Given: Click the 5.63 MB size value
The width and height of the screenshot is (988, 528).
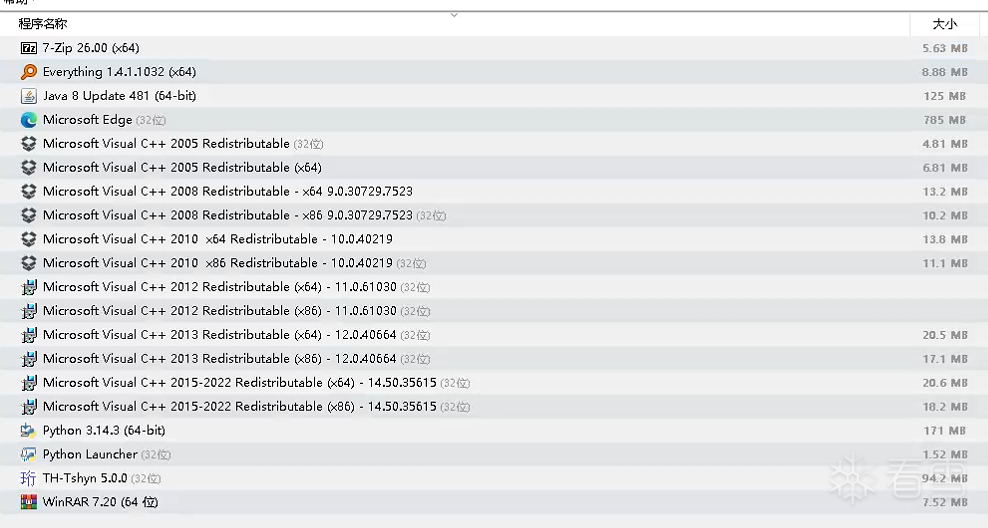Looking at the screenshot, I should coord(945,49).
